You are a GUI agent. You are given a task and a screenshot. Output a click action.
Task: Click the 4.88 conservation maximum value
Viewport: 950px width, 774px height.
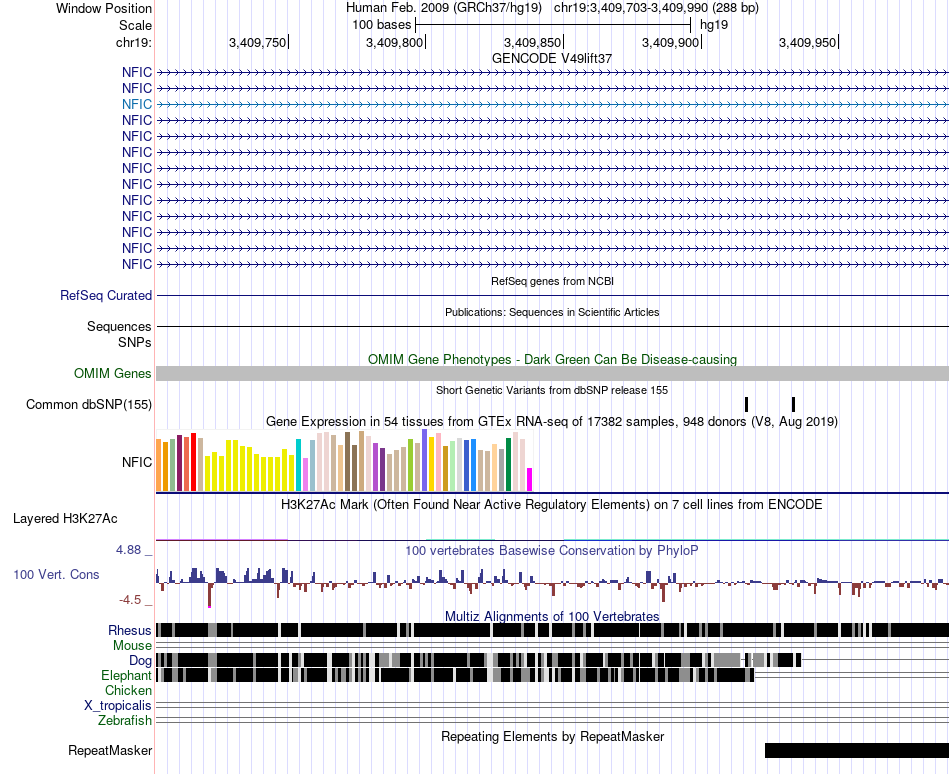coord(128,550)
